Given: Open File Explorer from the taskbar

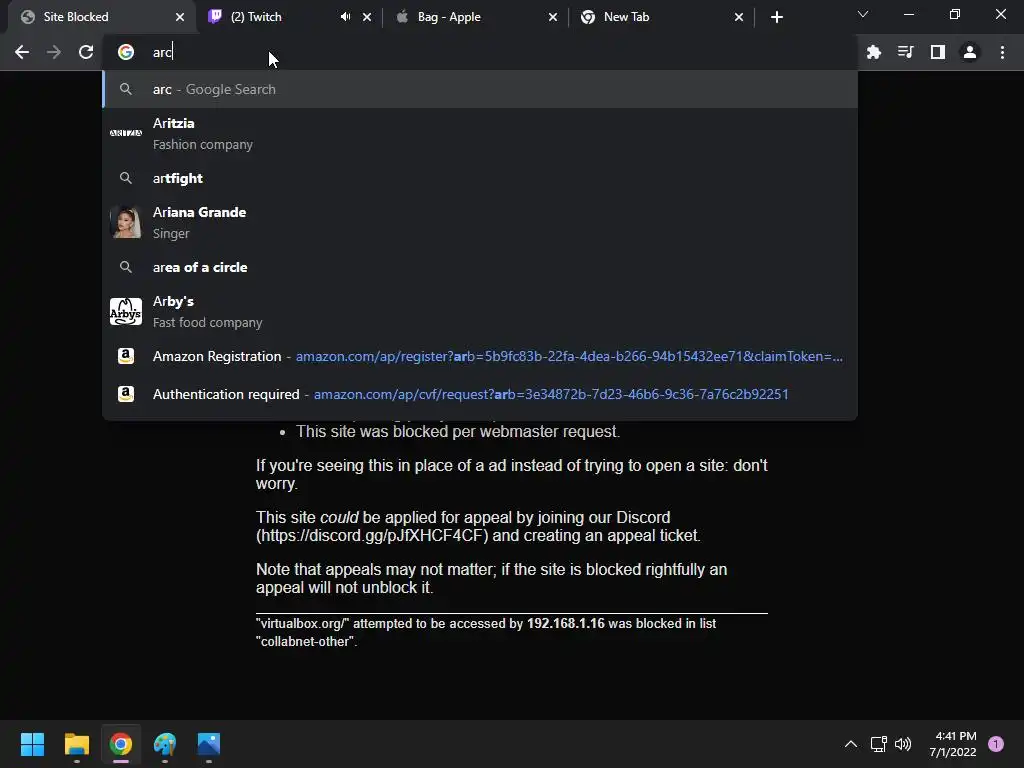Looking at the screenshot, I should [x=76, y=744].
